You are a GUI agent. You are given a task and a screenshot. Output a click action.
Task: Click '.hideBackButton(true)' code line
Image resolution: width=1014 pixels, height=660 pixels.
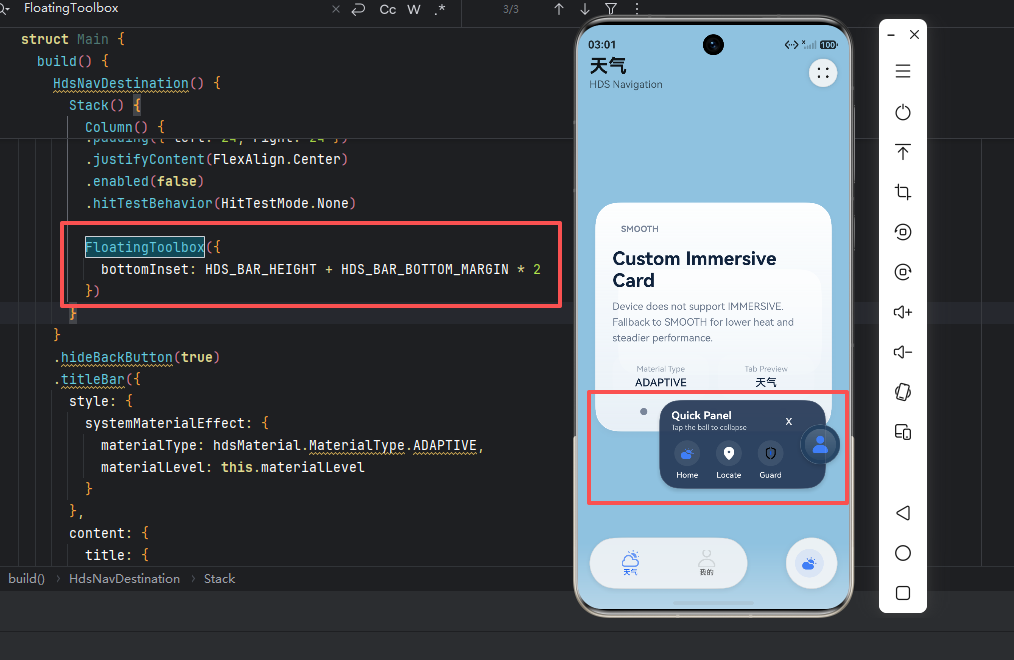[136, 357]
